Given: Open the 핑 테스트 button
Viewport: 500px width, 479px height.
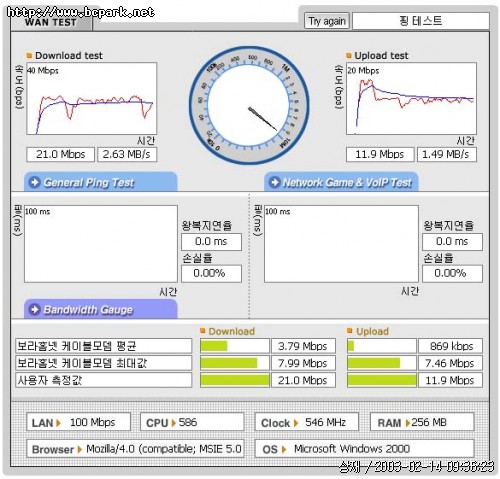Looking at the screenshot, I should (421, 21).
